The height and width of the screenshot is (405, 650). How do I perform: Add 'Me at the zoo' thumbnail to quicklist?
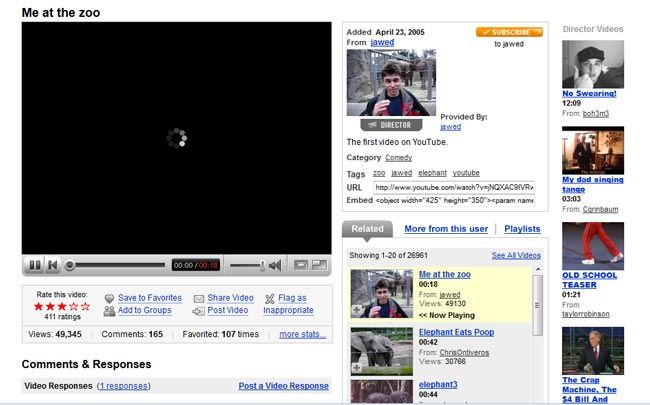[357, 310]
